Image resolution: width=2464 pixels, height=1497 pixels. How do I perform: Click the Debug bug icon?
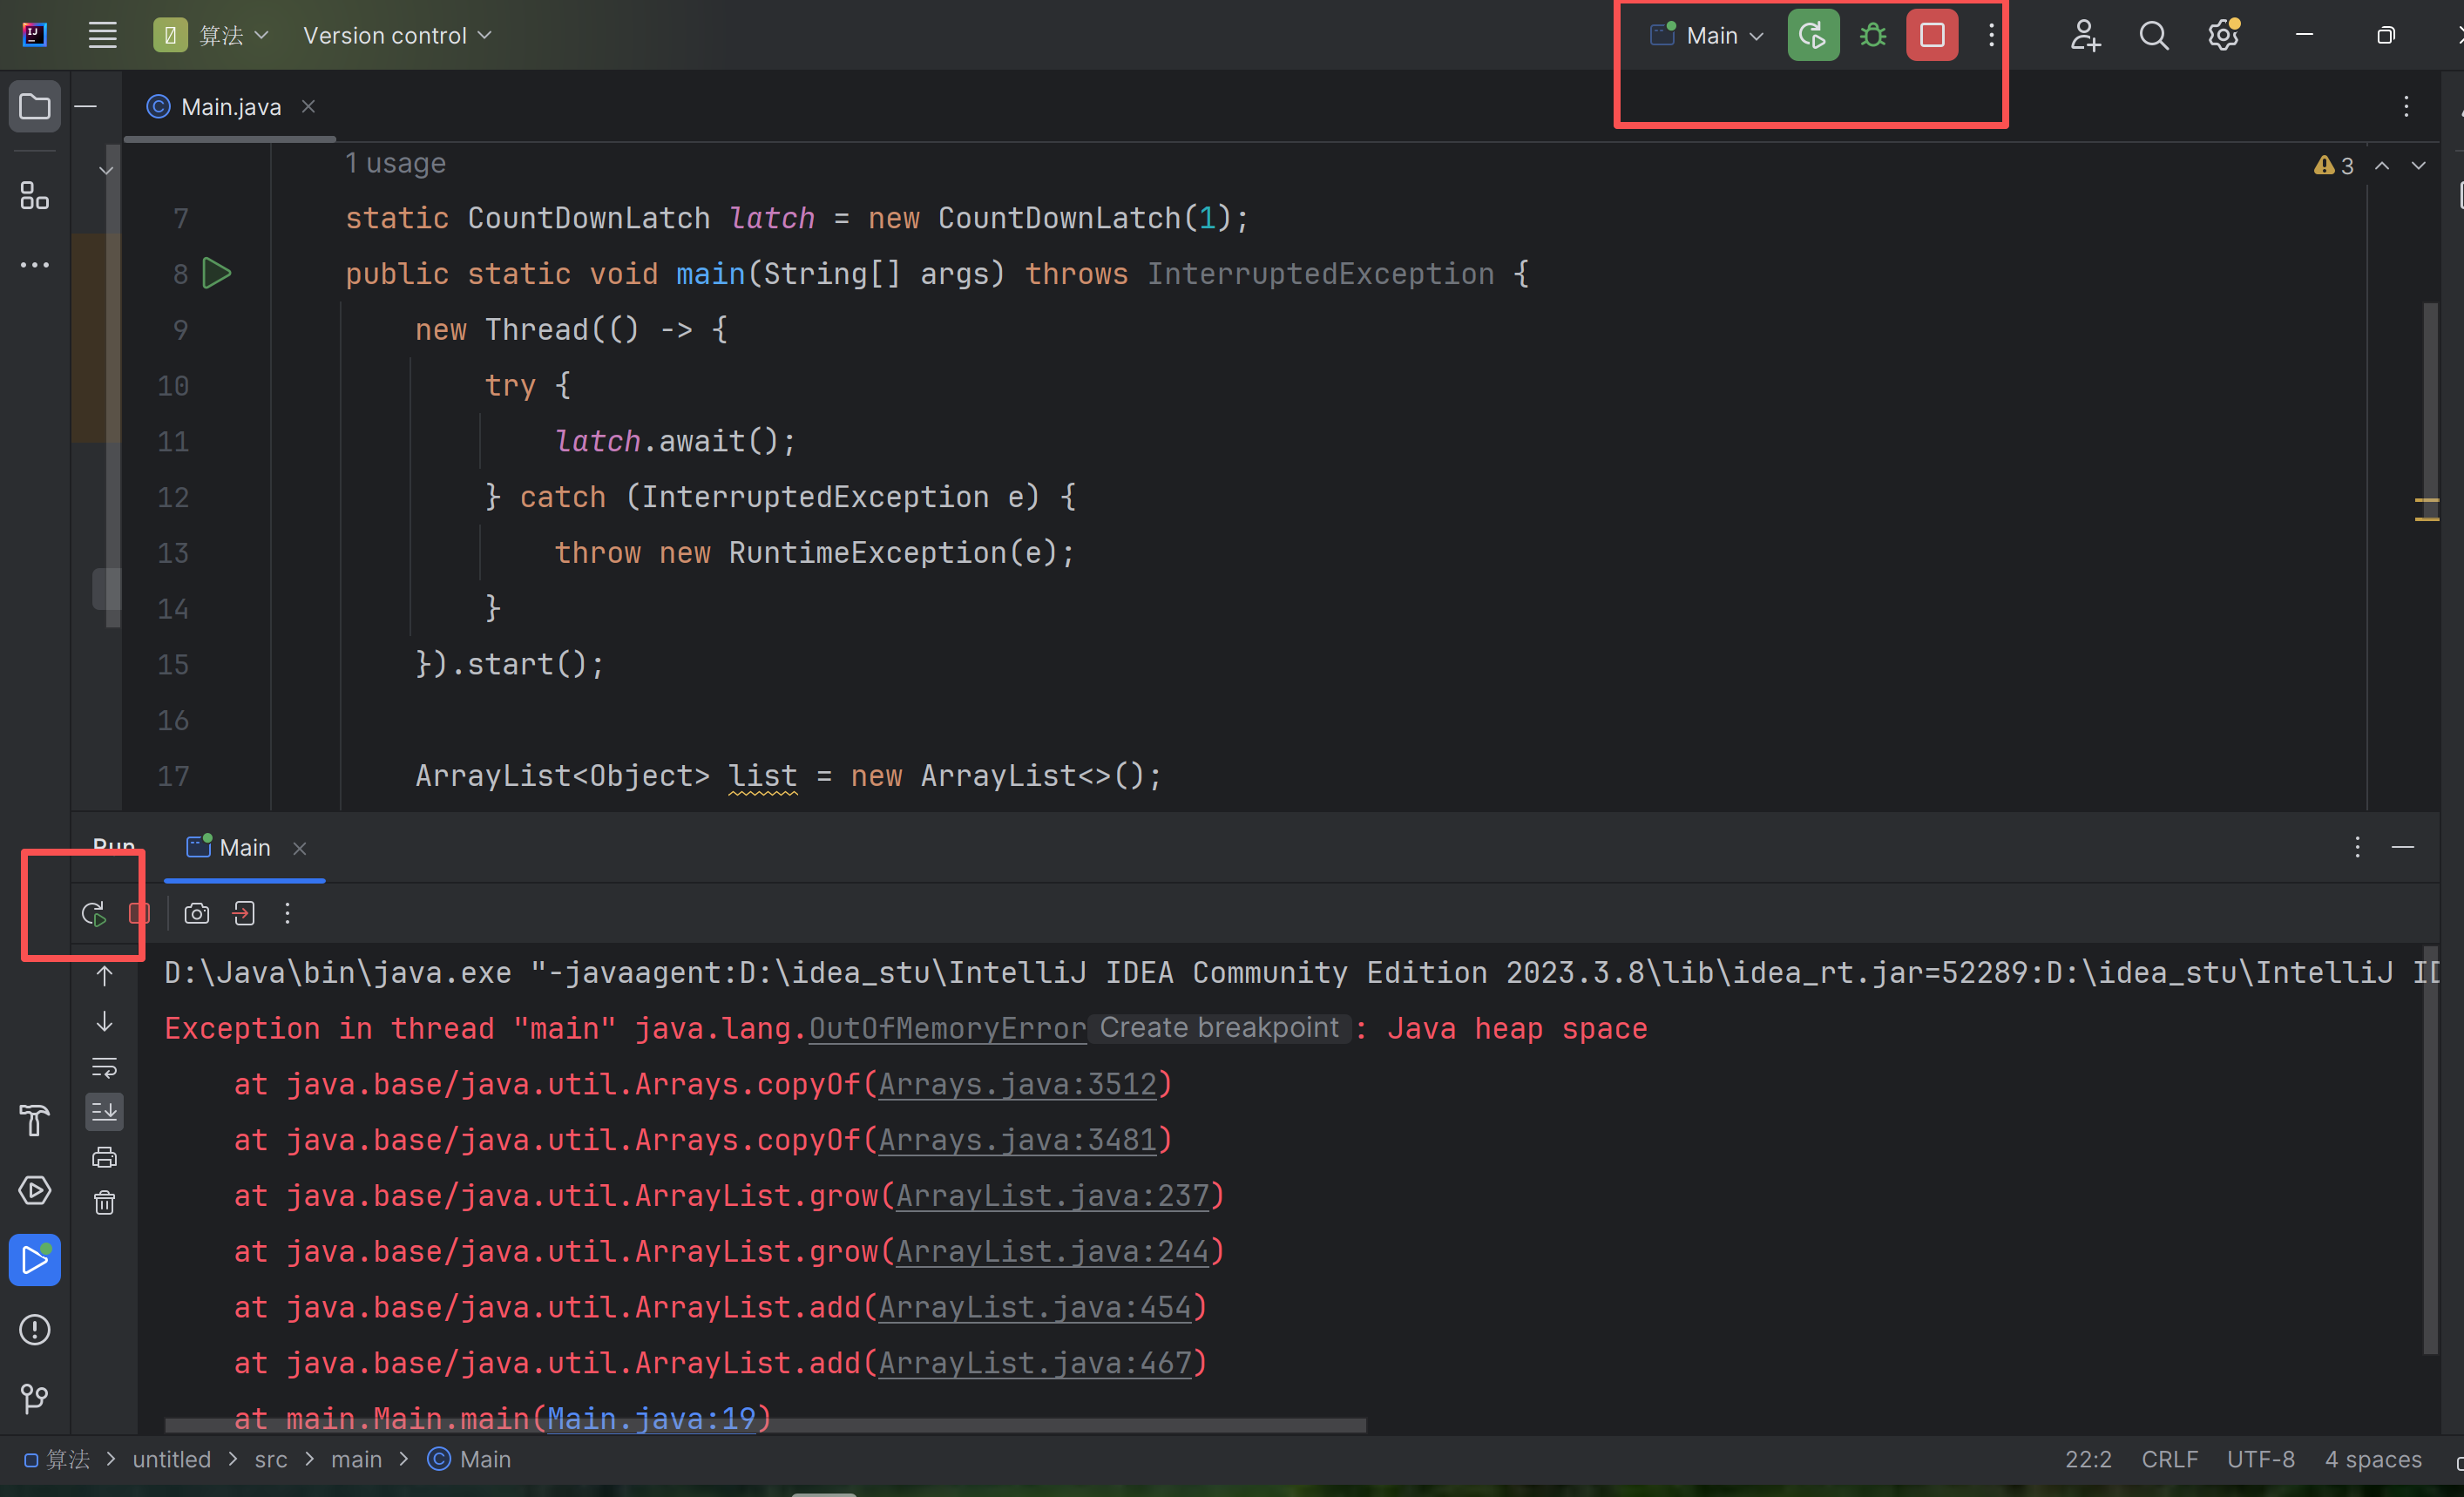[x=1872, y=36]
